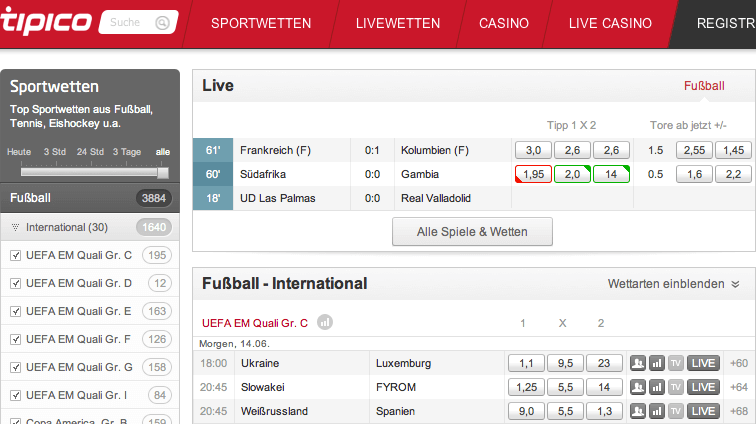Click LIVE badge for Ukraine vs Luxemburg

point(703,363)
